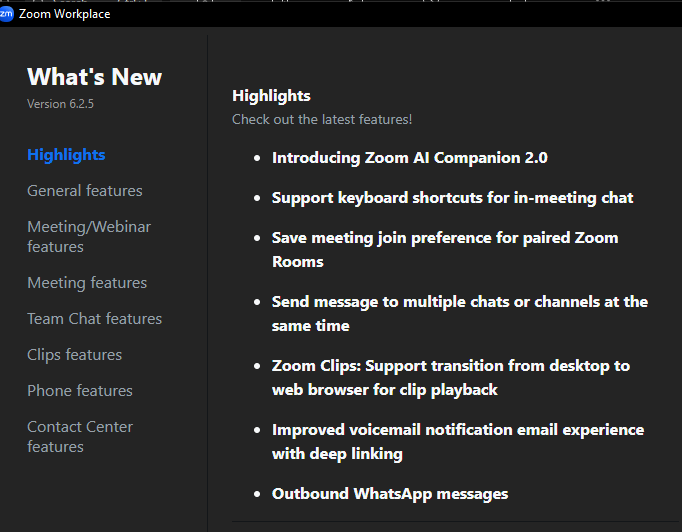This screenshot has width=682, height=532.
Task: Select Send message to multiple chats item
Action: (x=459, y=314)
